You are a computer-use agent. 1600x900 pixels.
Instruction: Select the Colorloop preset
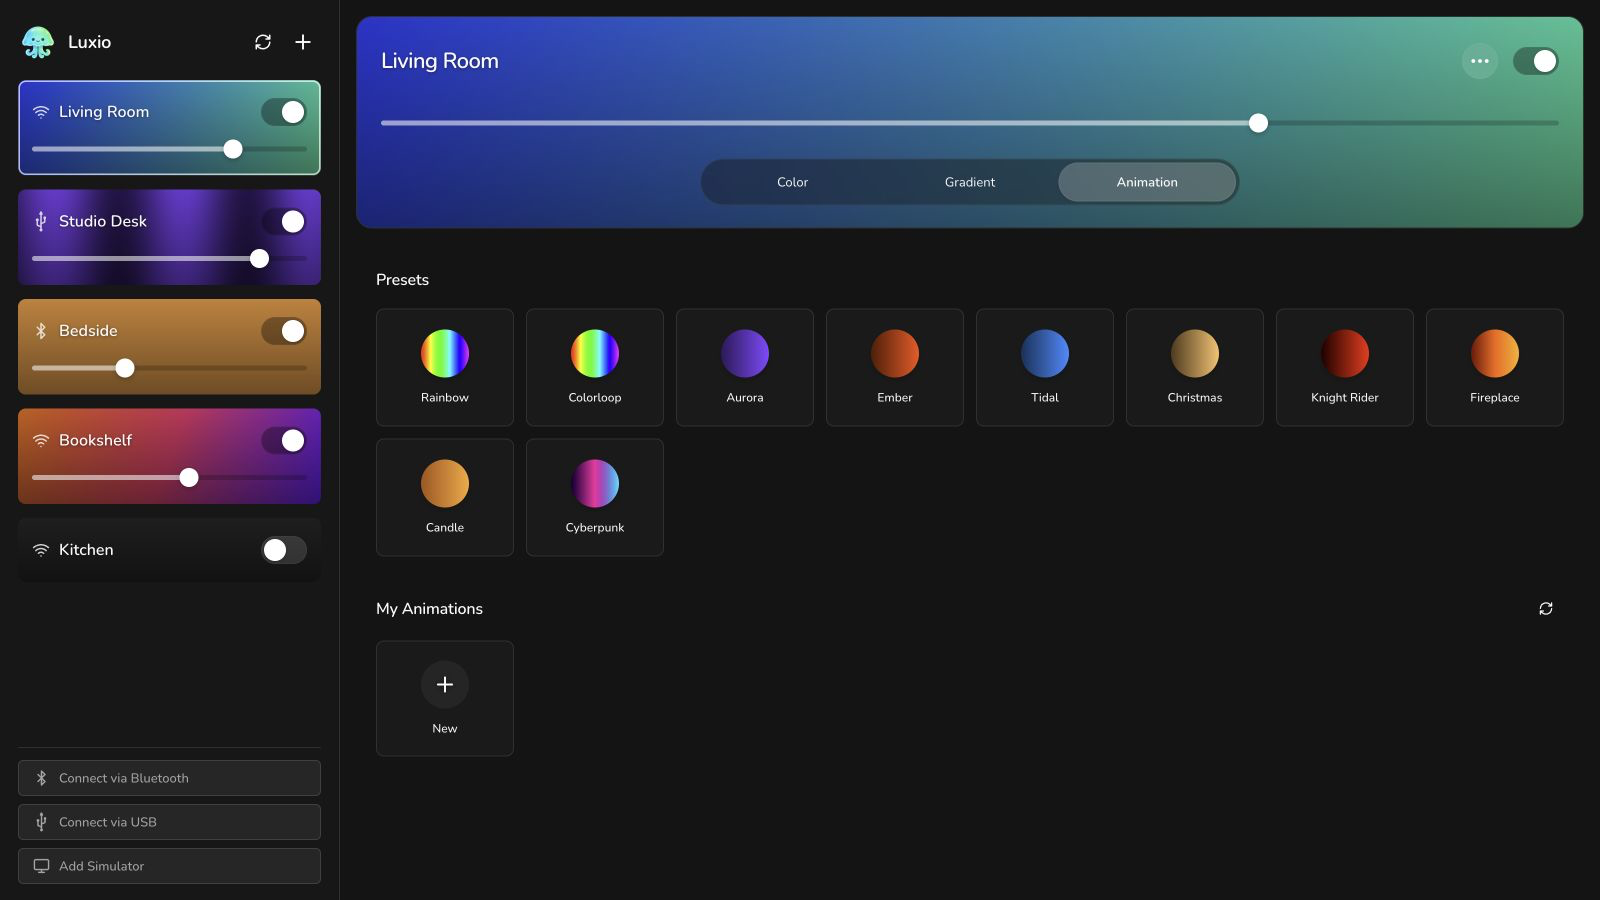click(x=595, y=367)
